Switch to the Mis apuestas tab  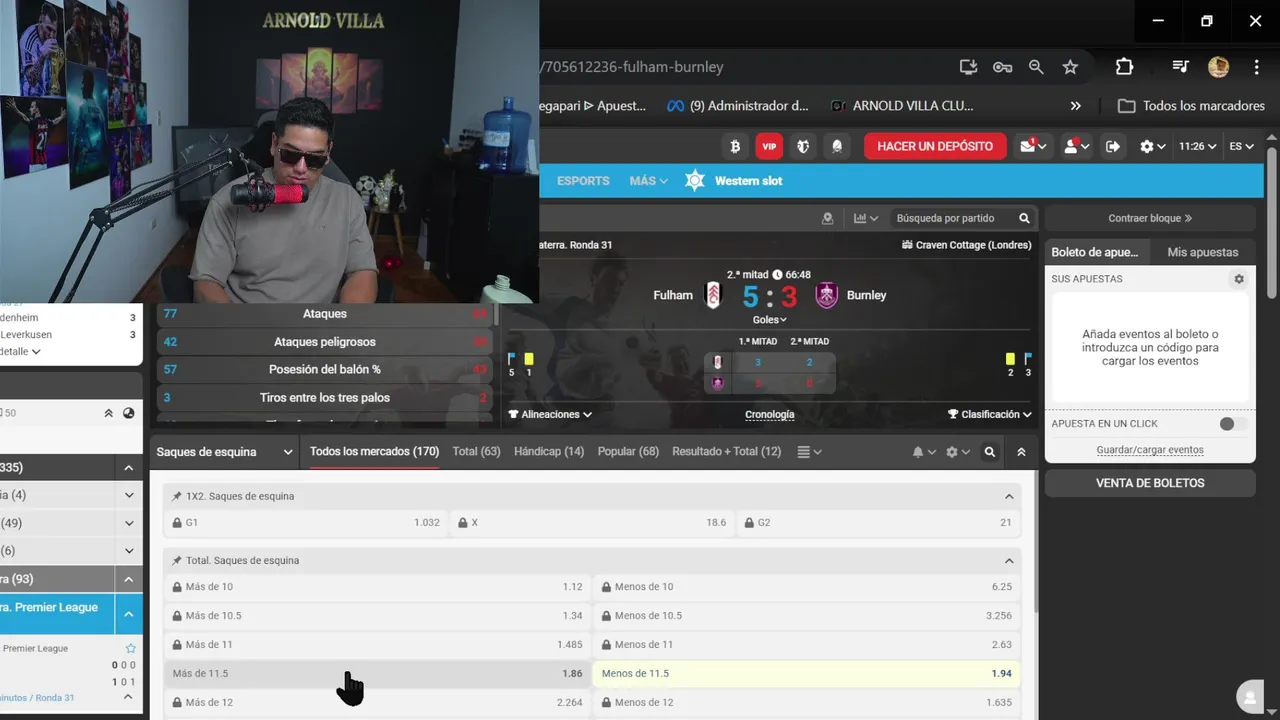[1203, 252]
